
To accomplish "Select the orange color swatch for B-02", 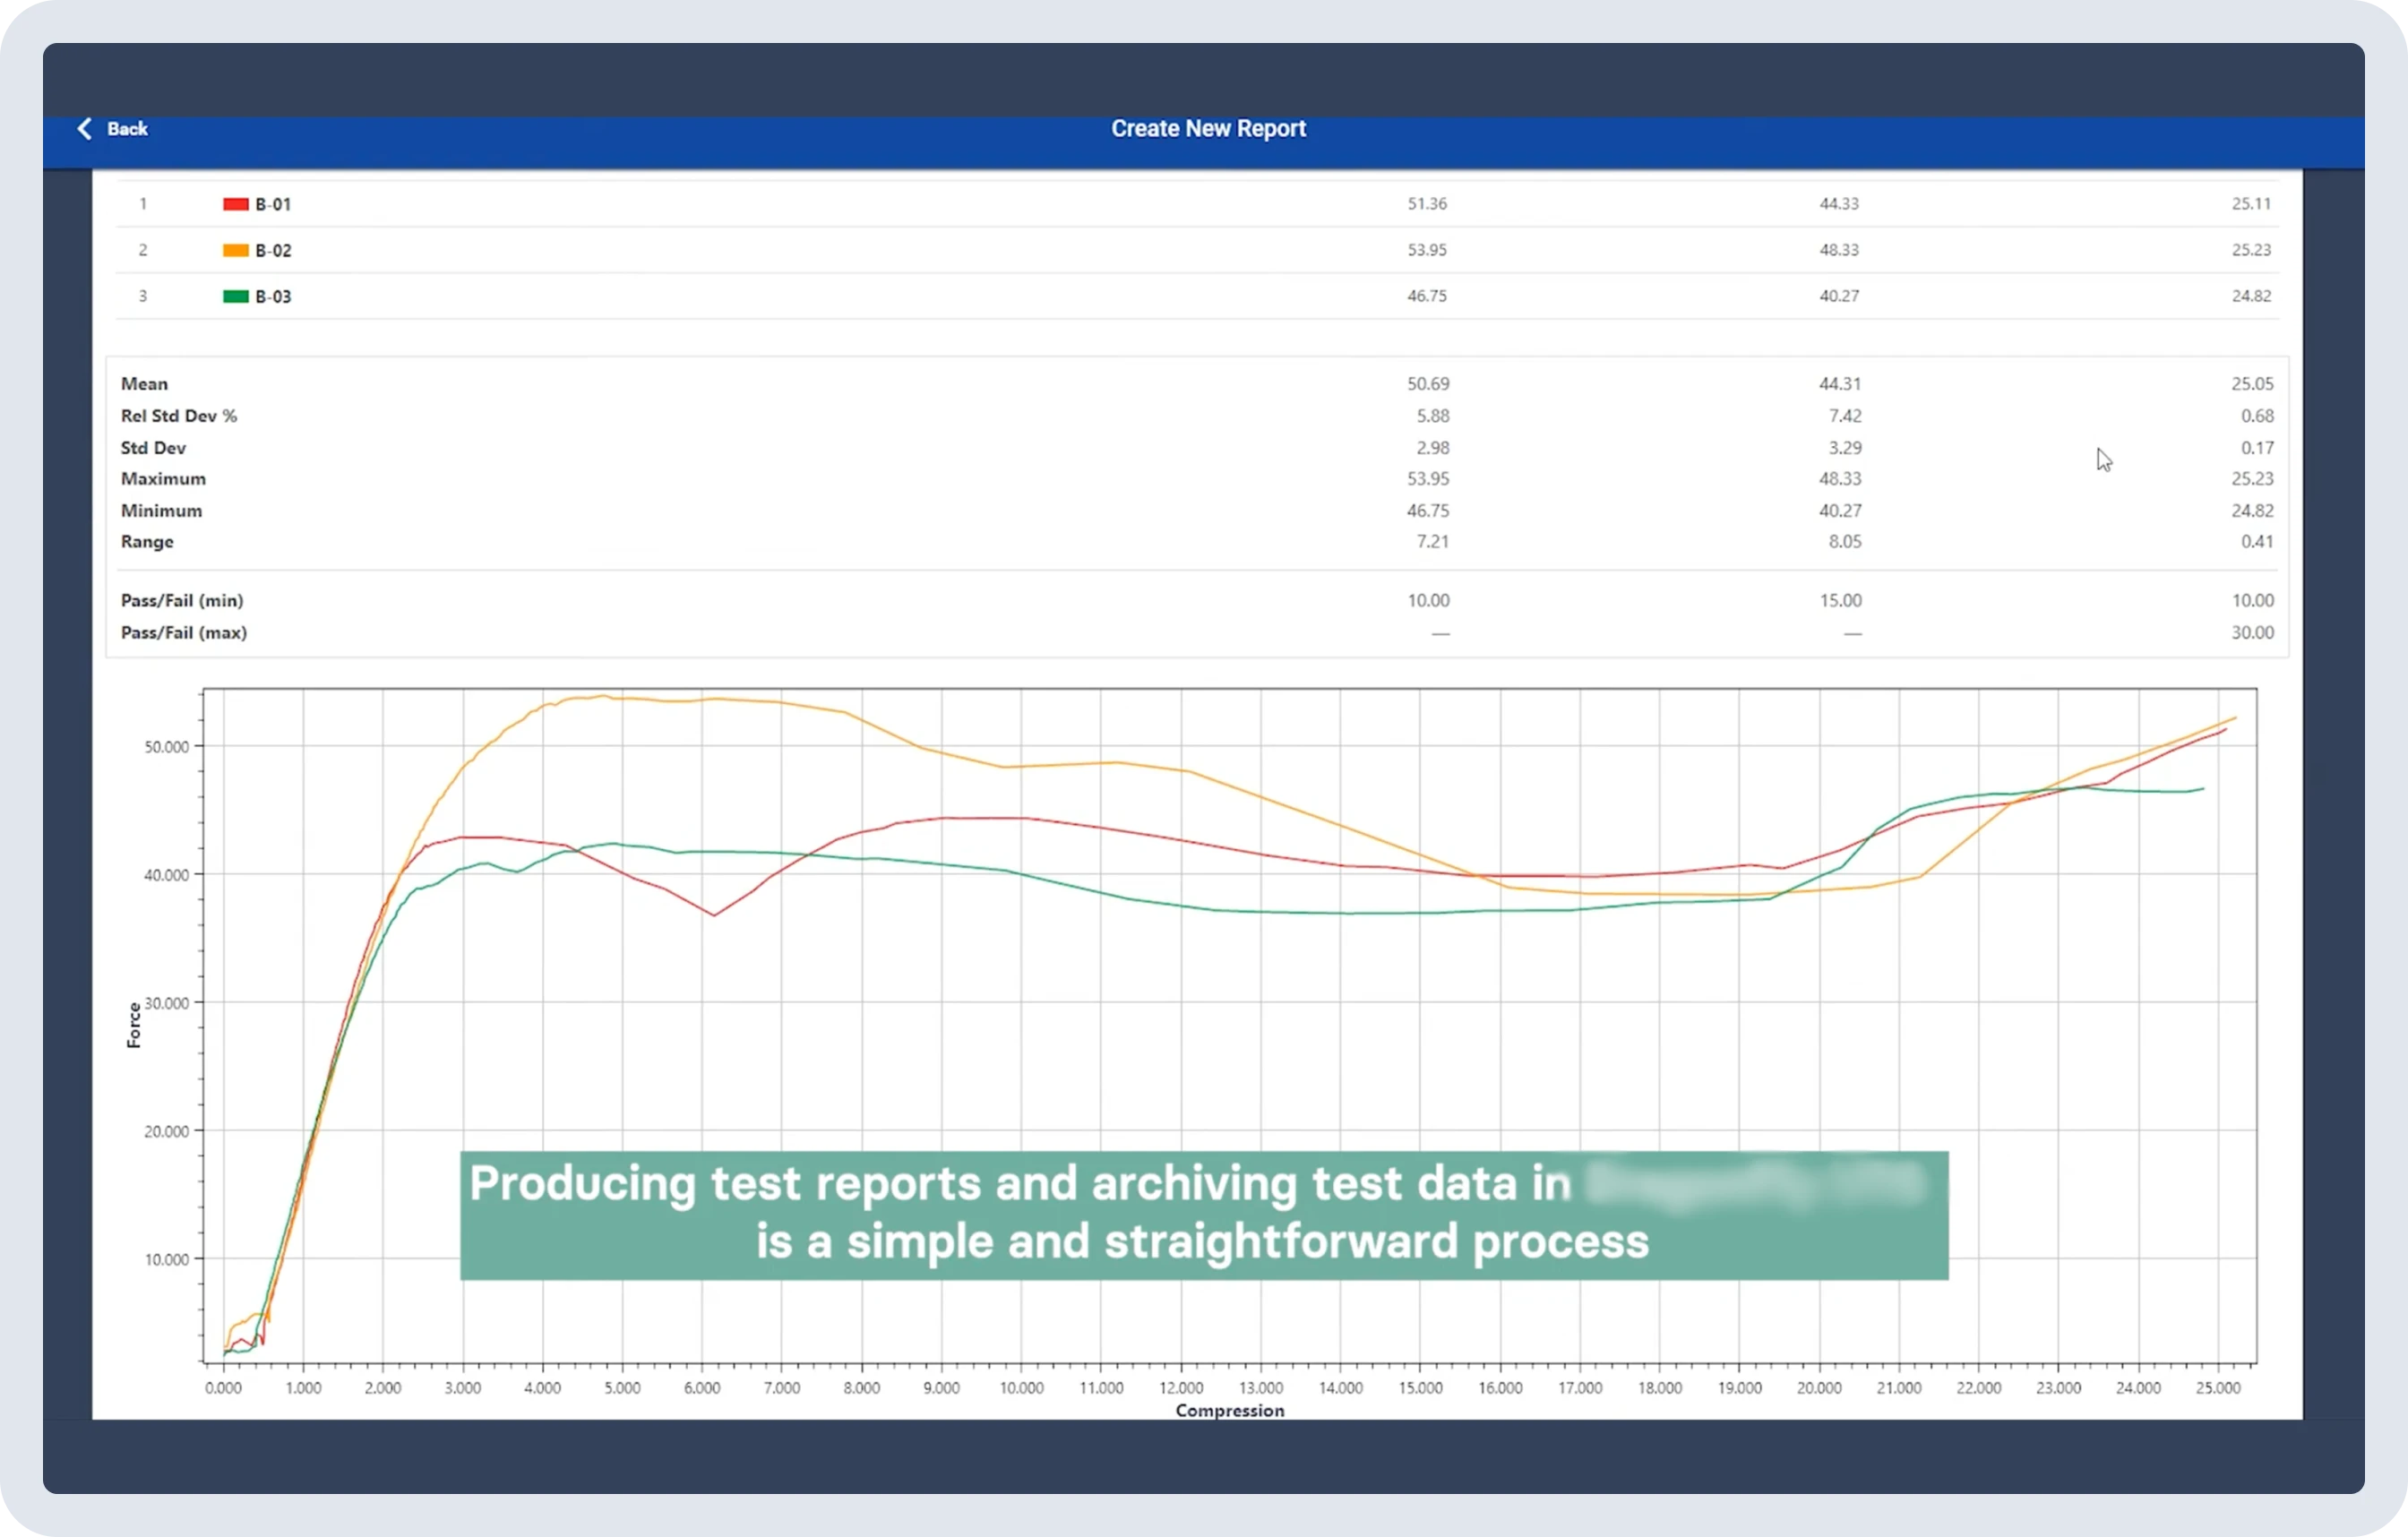I will (x=234, y=250).
